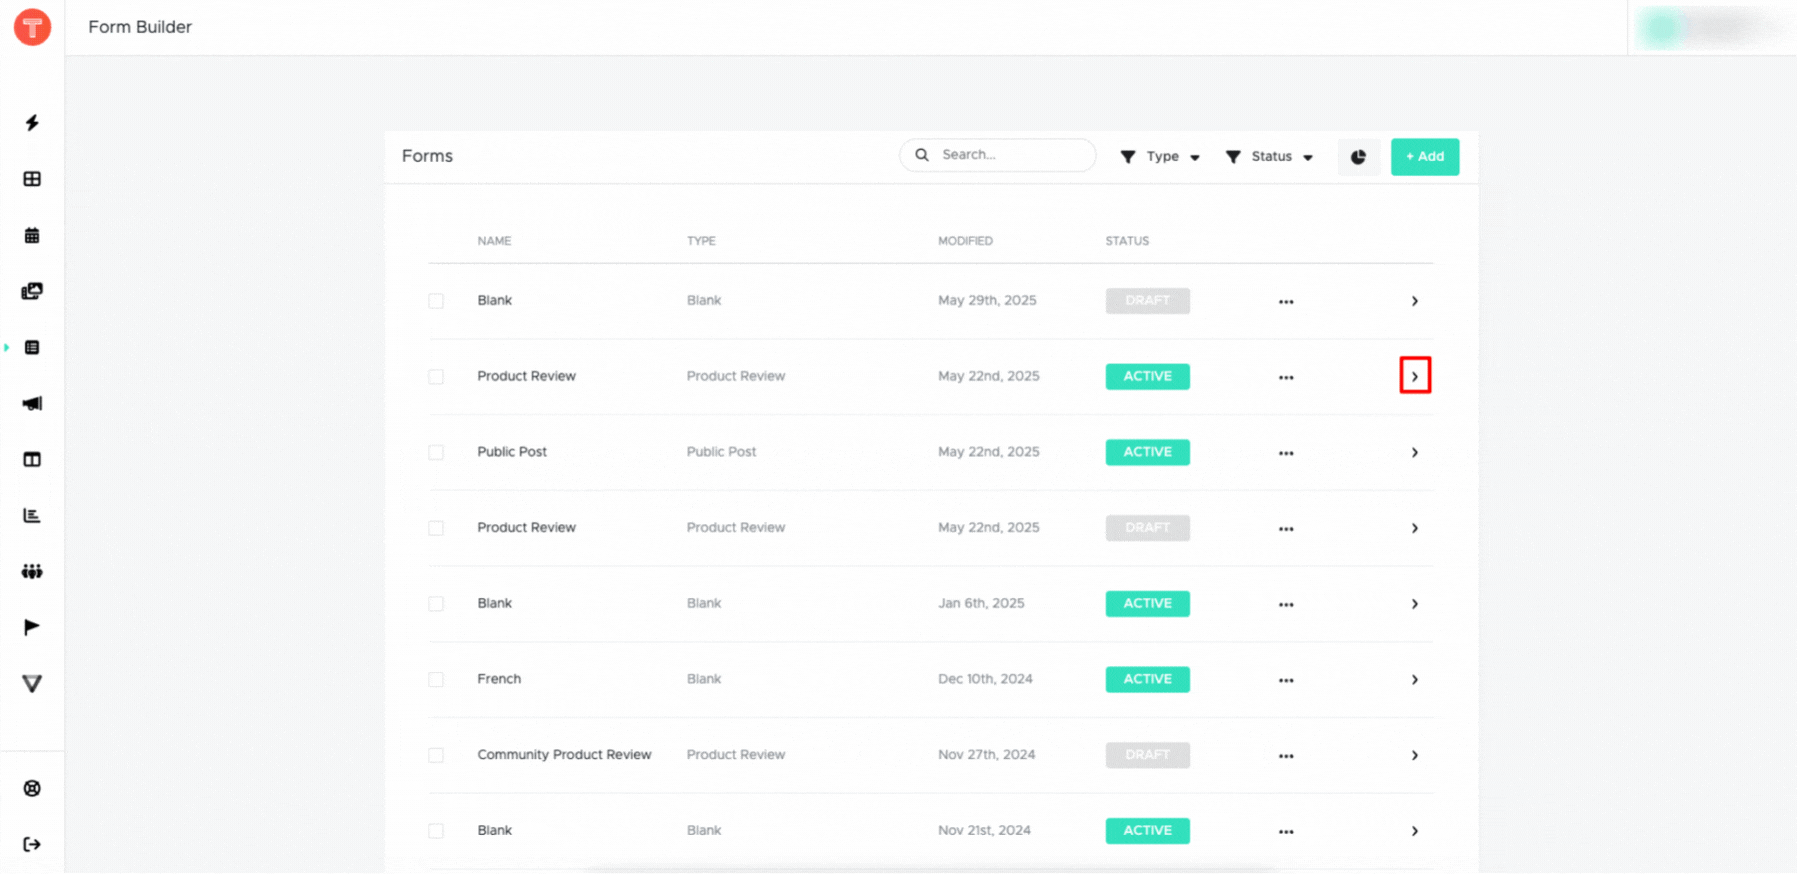
Task: Open ellipsis menu for Community Product Review row
Action: [x=1286, y=756]
